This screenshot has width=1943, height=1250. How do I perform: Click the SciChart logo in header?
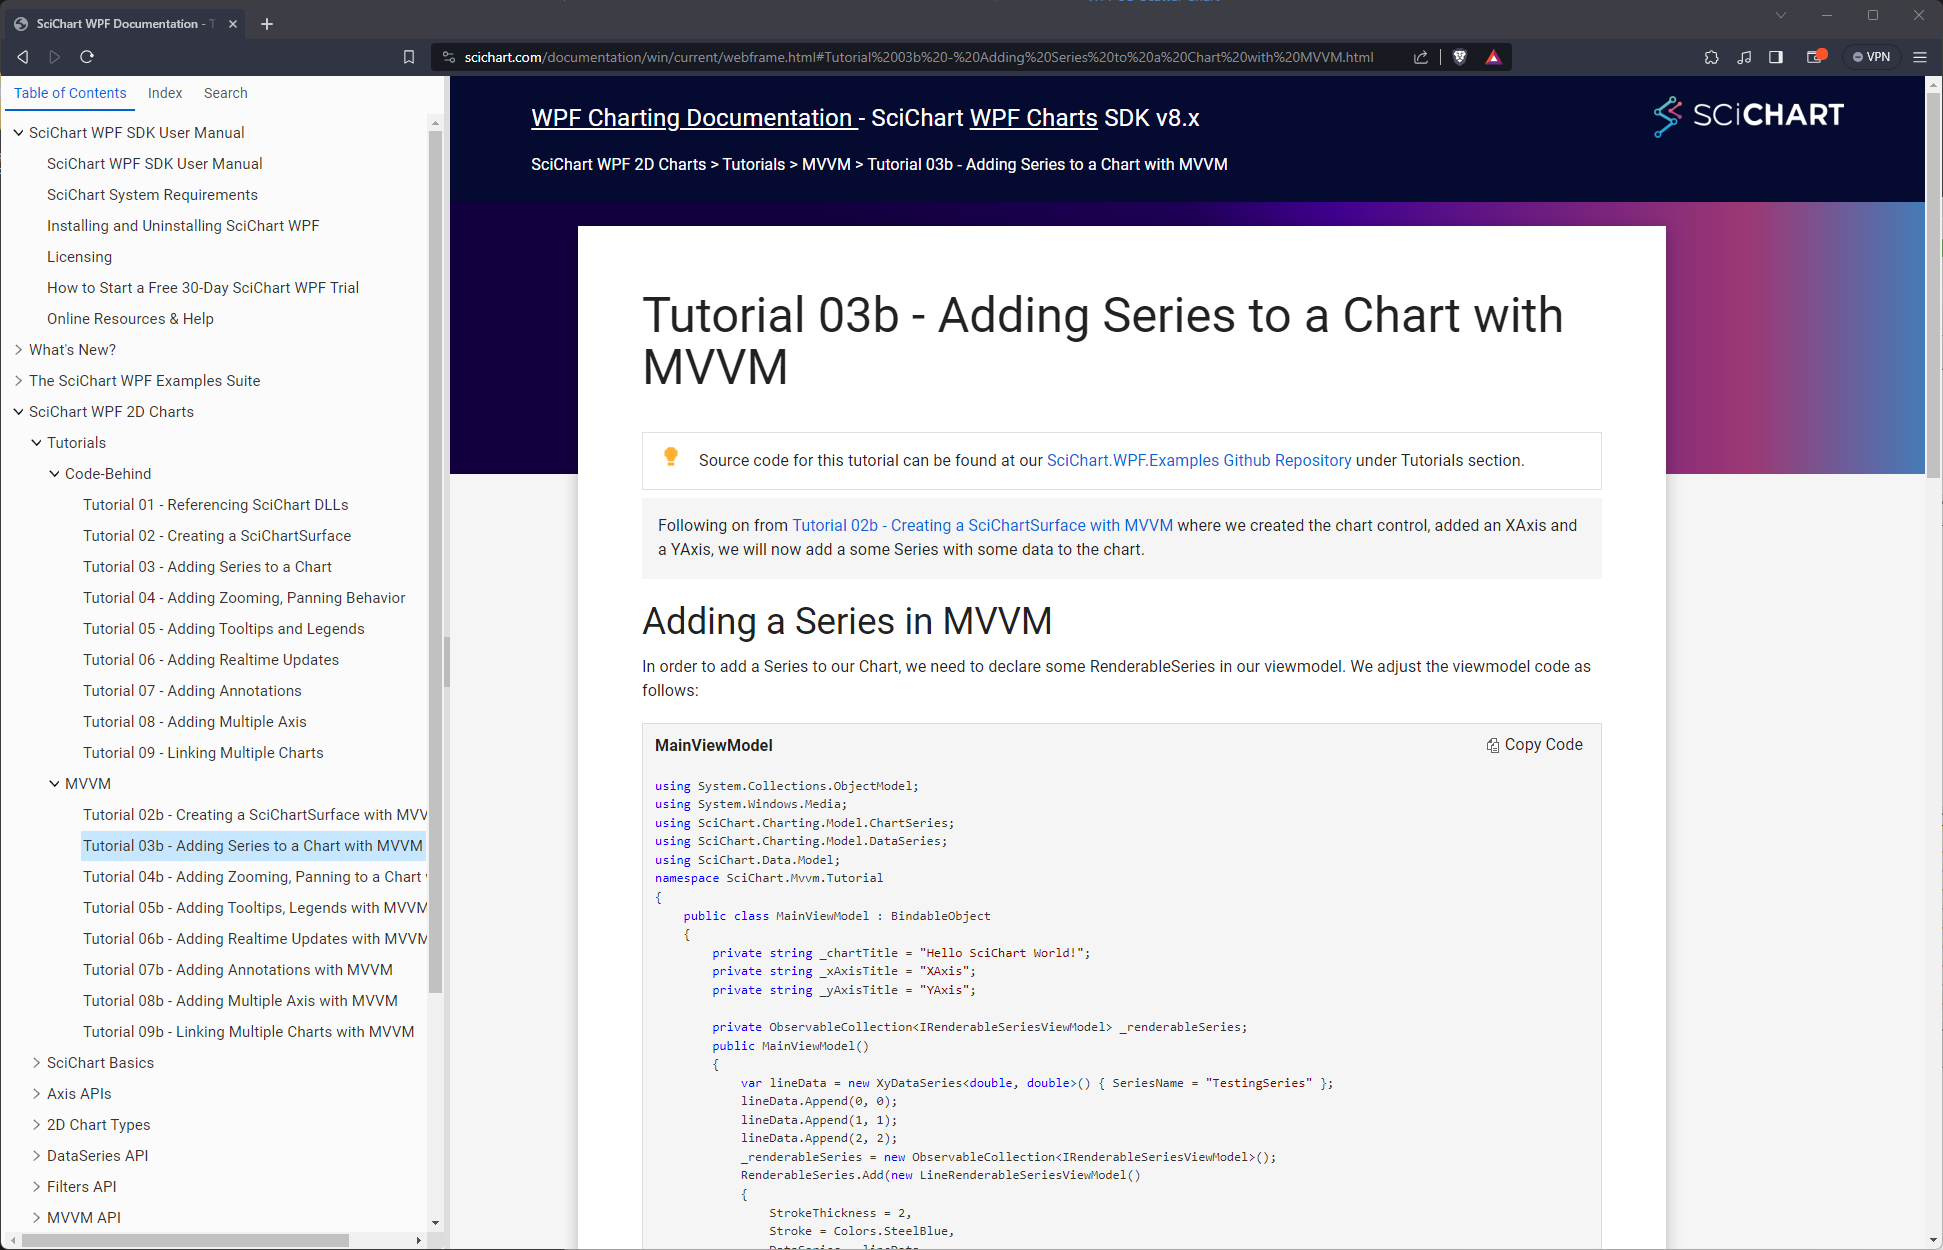click(x=1749, y=116)
